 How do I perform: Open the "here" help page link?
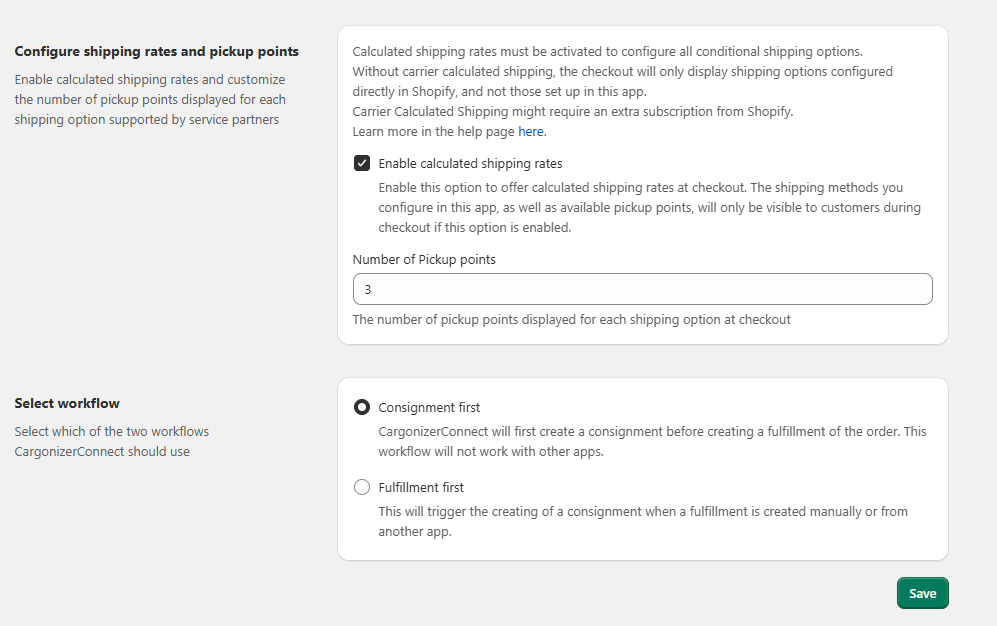point(531,132)
